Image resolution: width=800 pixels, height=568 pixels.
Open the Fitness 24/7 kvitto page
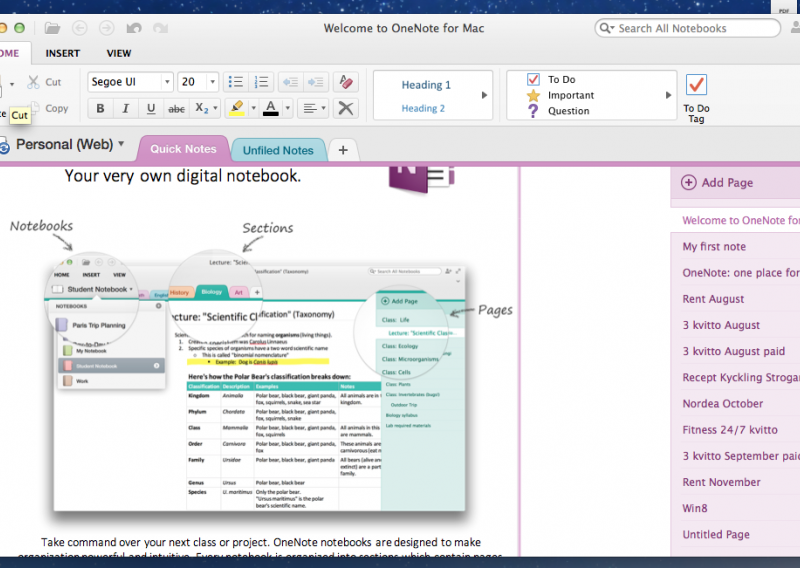coord(736,430)
